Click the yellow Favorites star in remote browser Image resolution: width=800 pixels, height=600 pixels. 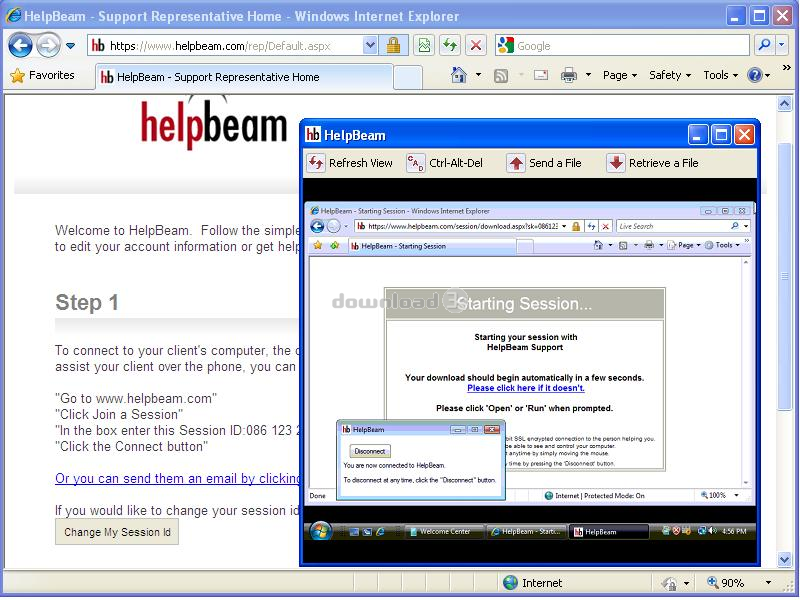318,245
